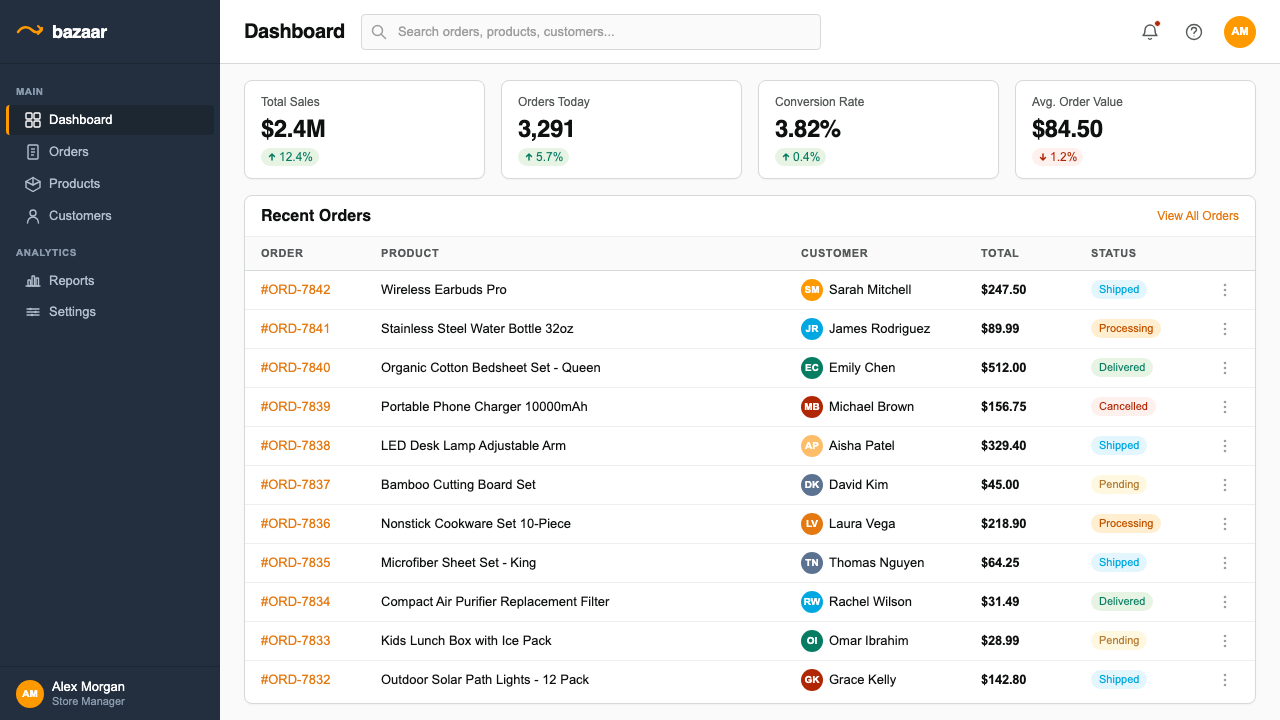Image resolution: width=1280 pixels, height=720 pixels.
Task: Open the notifications bell
Action: tap(1150, 32)
